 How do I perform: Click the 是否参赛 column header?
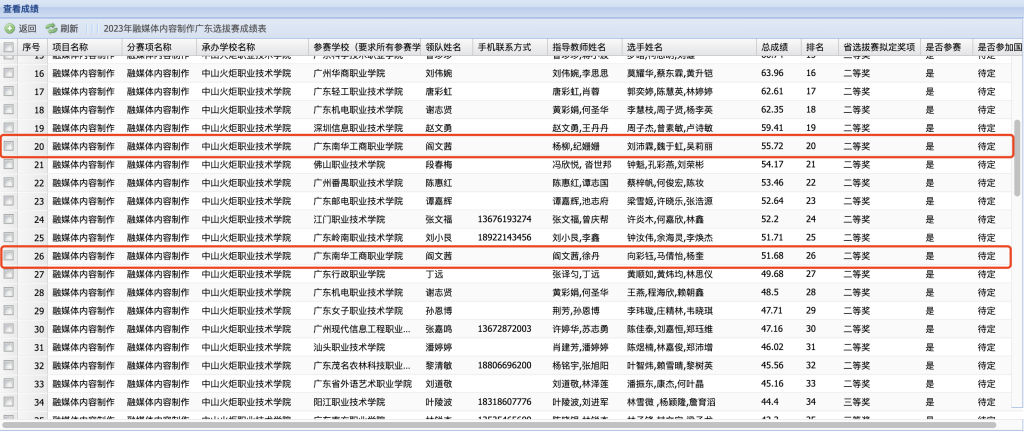(940, 47)
